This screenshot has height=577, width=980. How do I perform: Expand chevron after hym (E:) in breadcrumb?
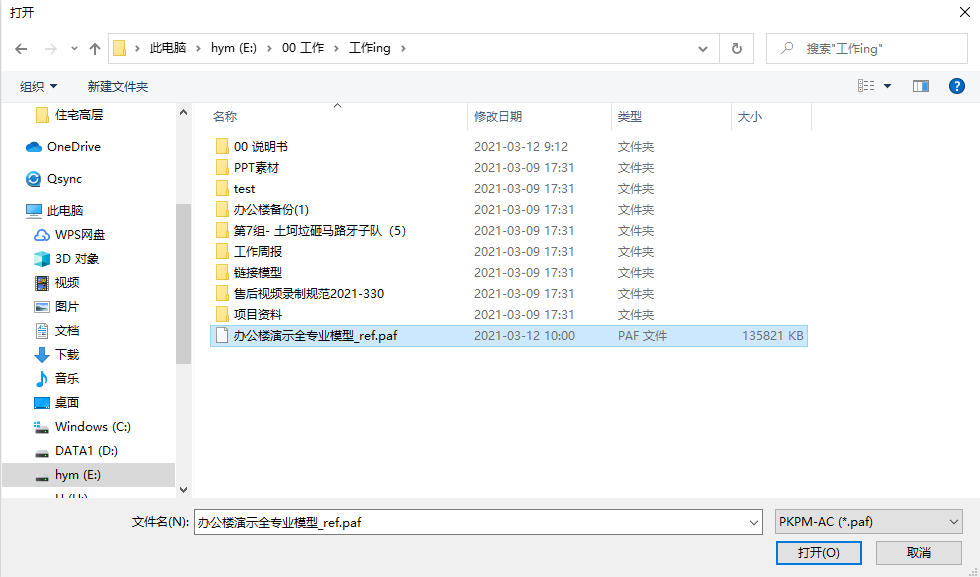click(269, 48)
